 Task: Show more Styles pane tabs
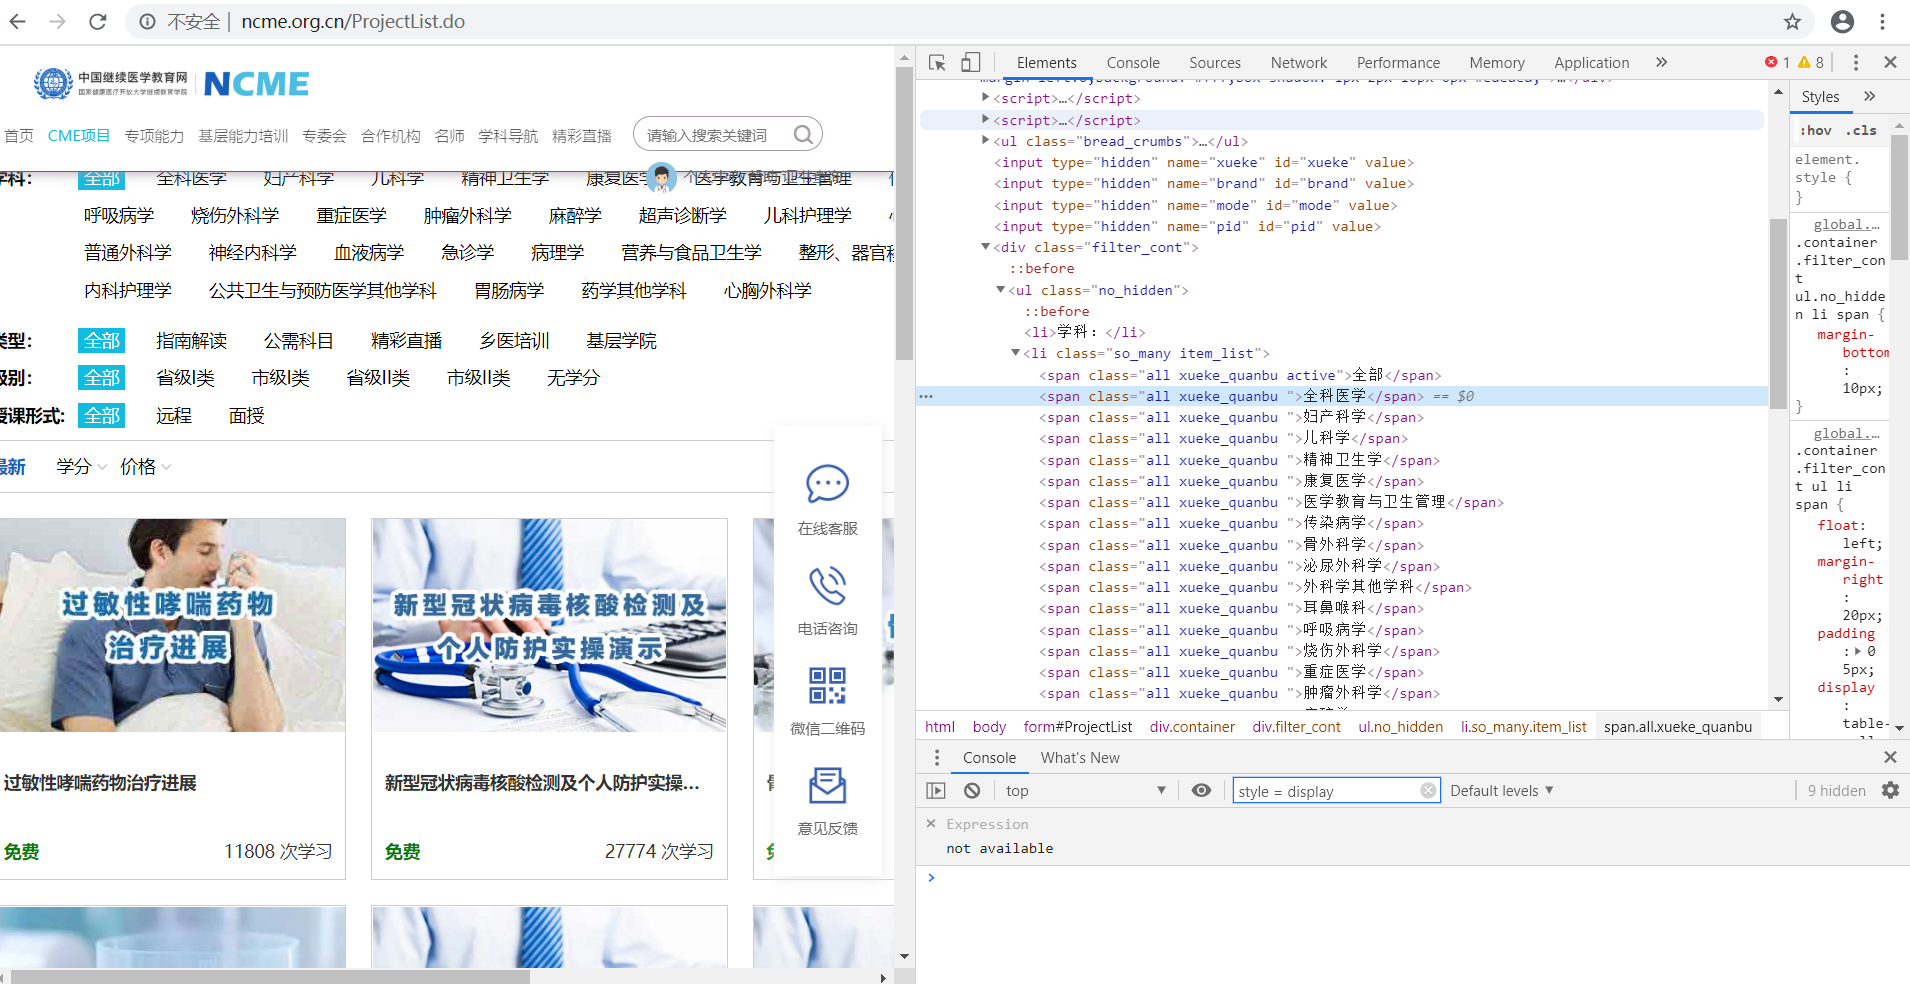(1869, 96)
